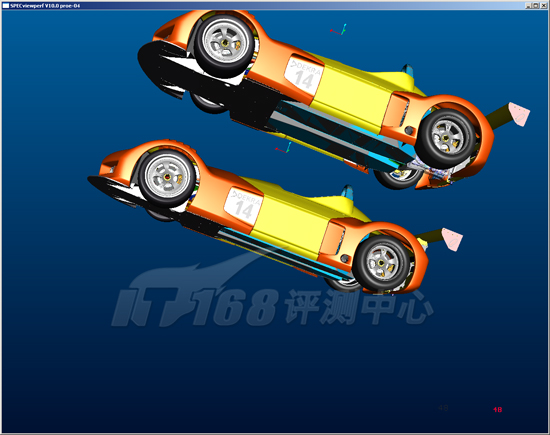Minimize the SPECviewperf window
Viewport: 550px width, 435px height.
(x=529, y=6)
